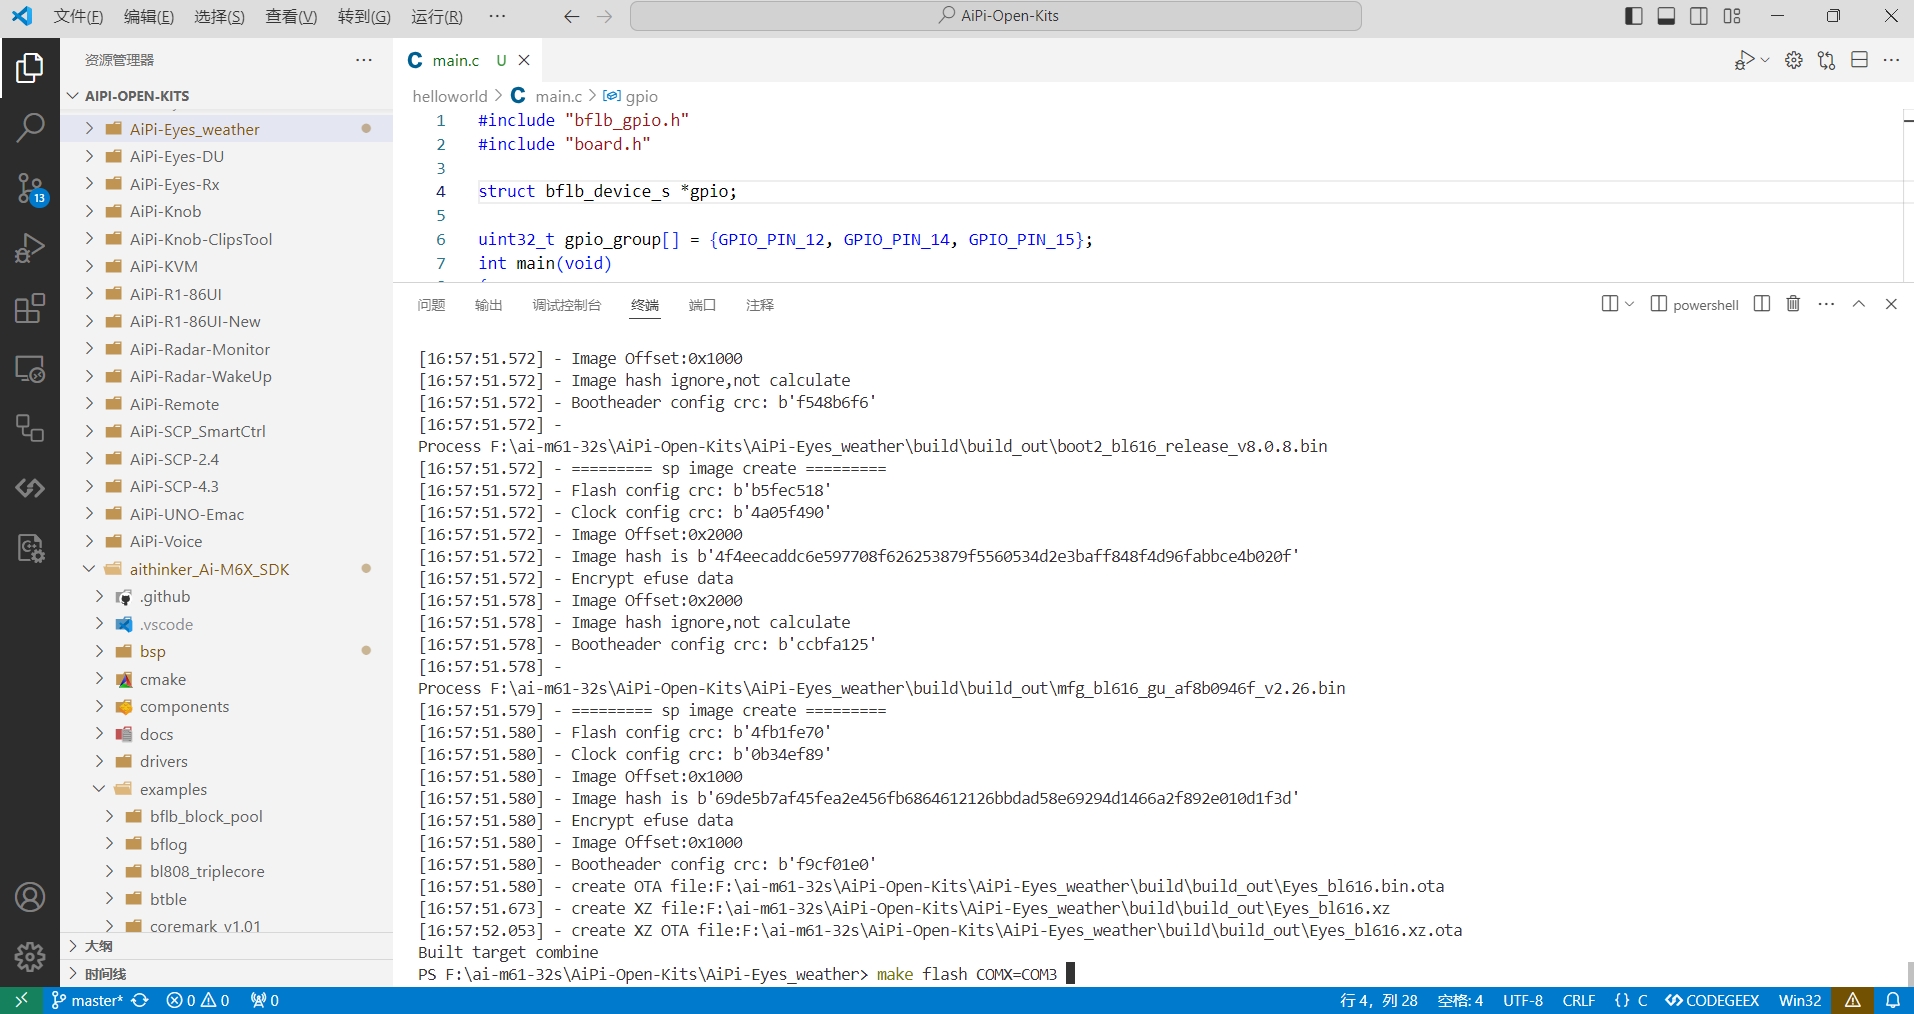1914x1014 pixels.
Task: Open the 编辑(E) menu
Action: [149, 16]
